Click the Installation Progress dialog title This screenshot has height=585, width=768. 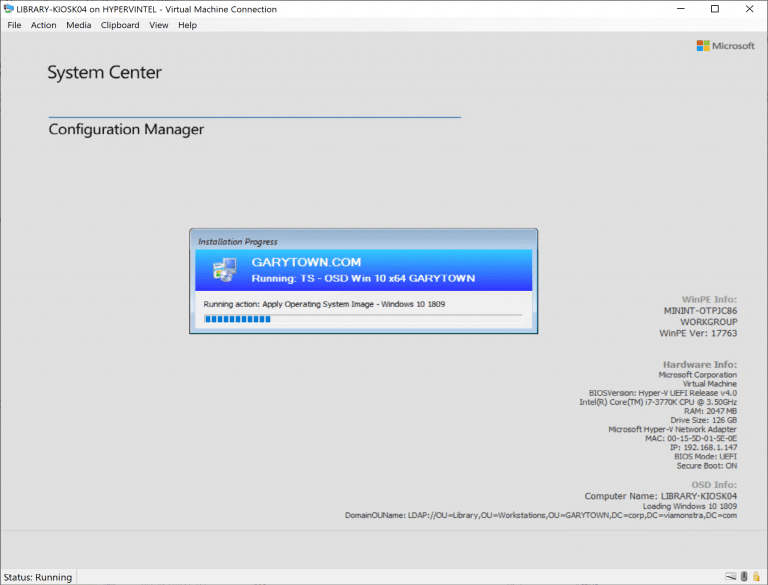click(238, 241)
